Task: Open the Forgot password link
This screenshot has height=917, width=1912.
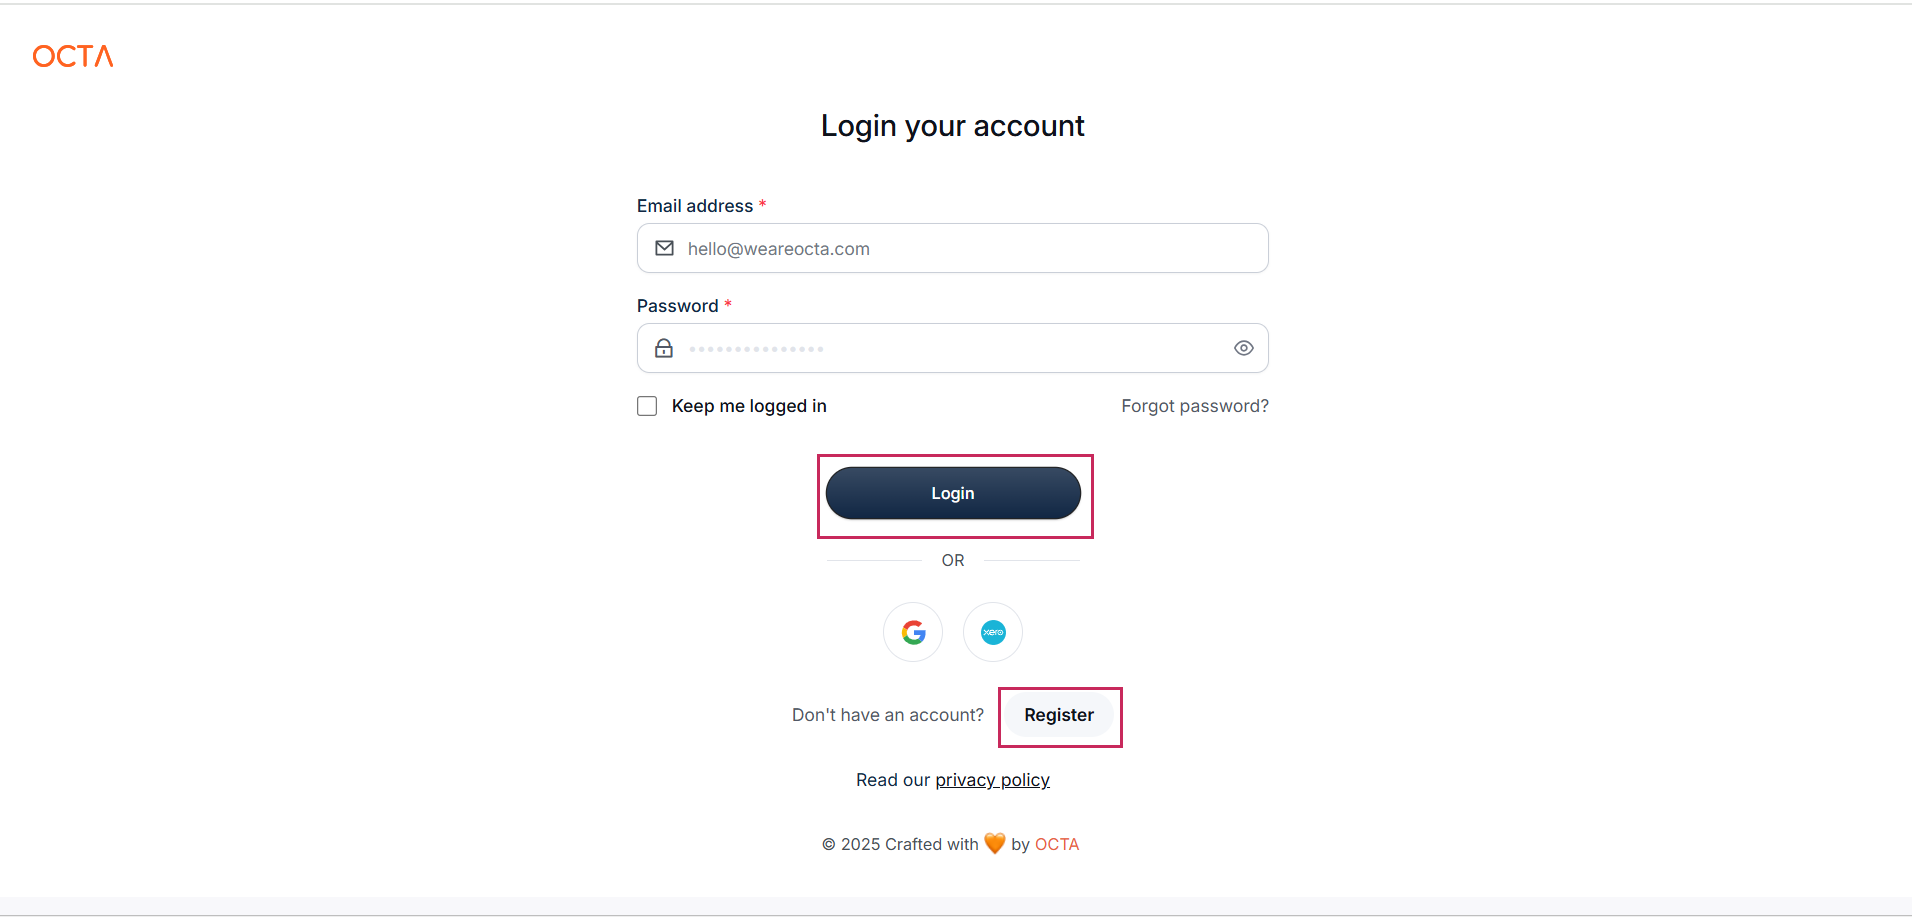Action: click(1194, 406)
